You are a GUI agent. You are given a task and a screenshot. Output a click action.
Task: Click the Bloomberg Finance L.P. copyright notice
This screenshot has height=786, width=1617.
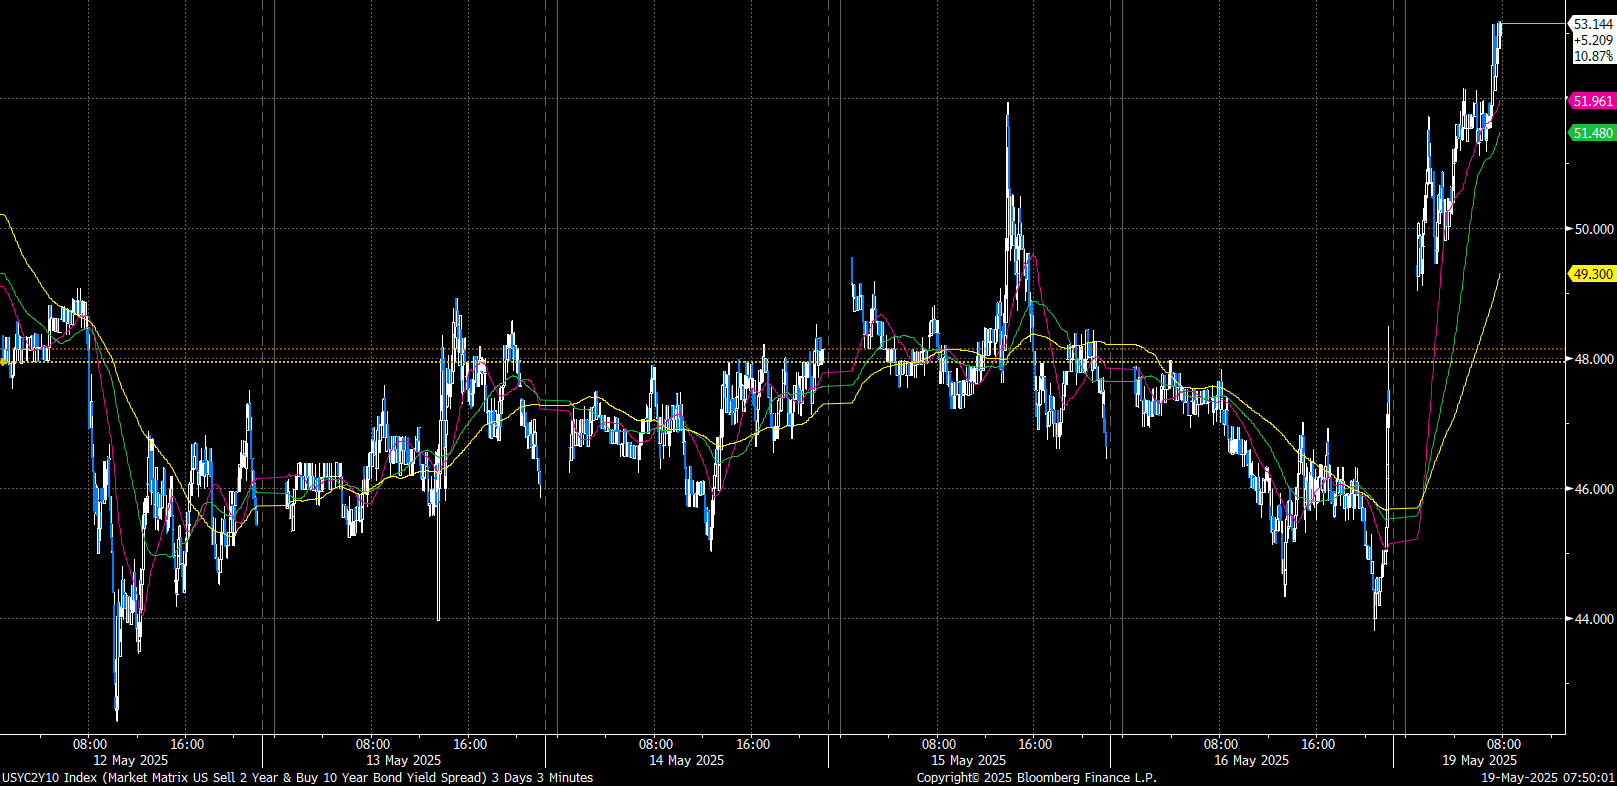pyautogui.click(x=1036, y=778)
